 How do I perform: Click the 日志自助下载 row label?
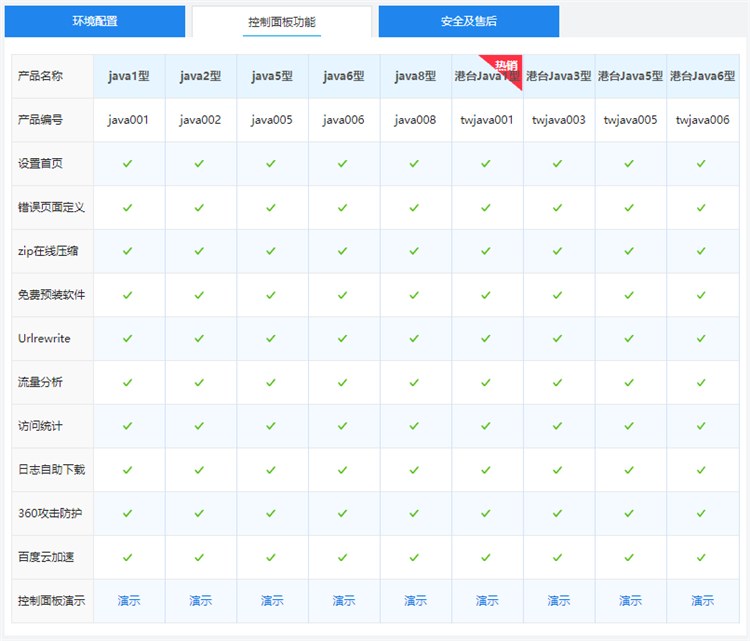(51, 470)
